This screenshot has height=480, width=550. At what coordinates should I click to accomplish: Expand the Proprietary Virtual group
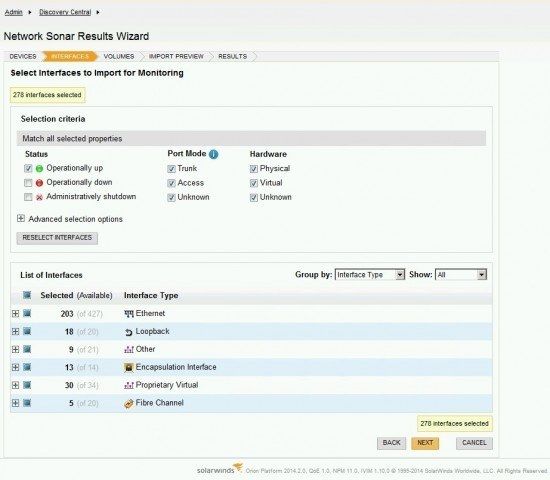pos(15,385)
